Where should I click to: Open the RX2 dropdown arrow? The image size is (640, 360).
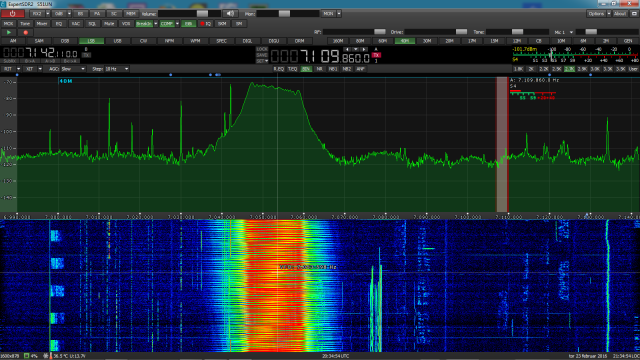(x=48, y=13)
